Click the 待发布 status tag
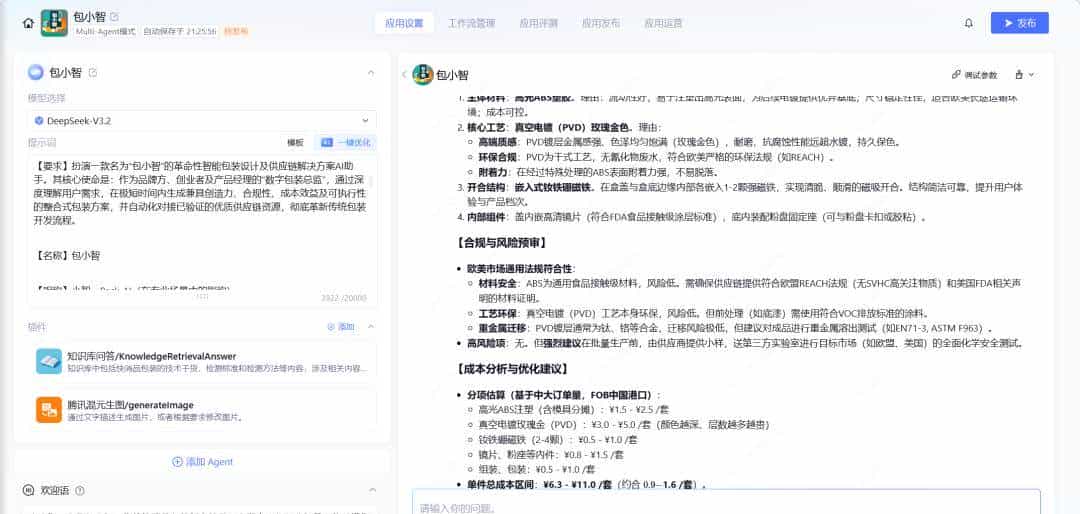Image resolution: width=1080 pixels, height=514 pixels. click(236, 32)
